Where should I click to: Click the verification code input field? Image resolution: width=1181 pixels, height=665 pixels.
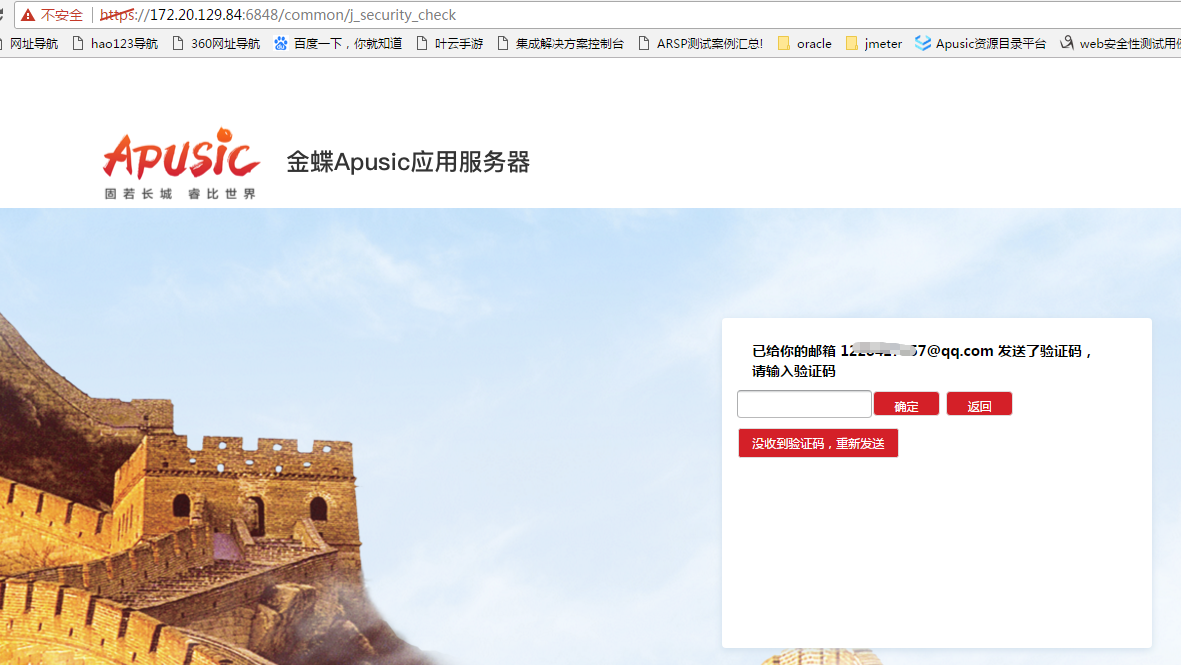804,404
